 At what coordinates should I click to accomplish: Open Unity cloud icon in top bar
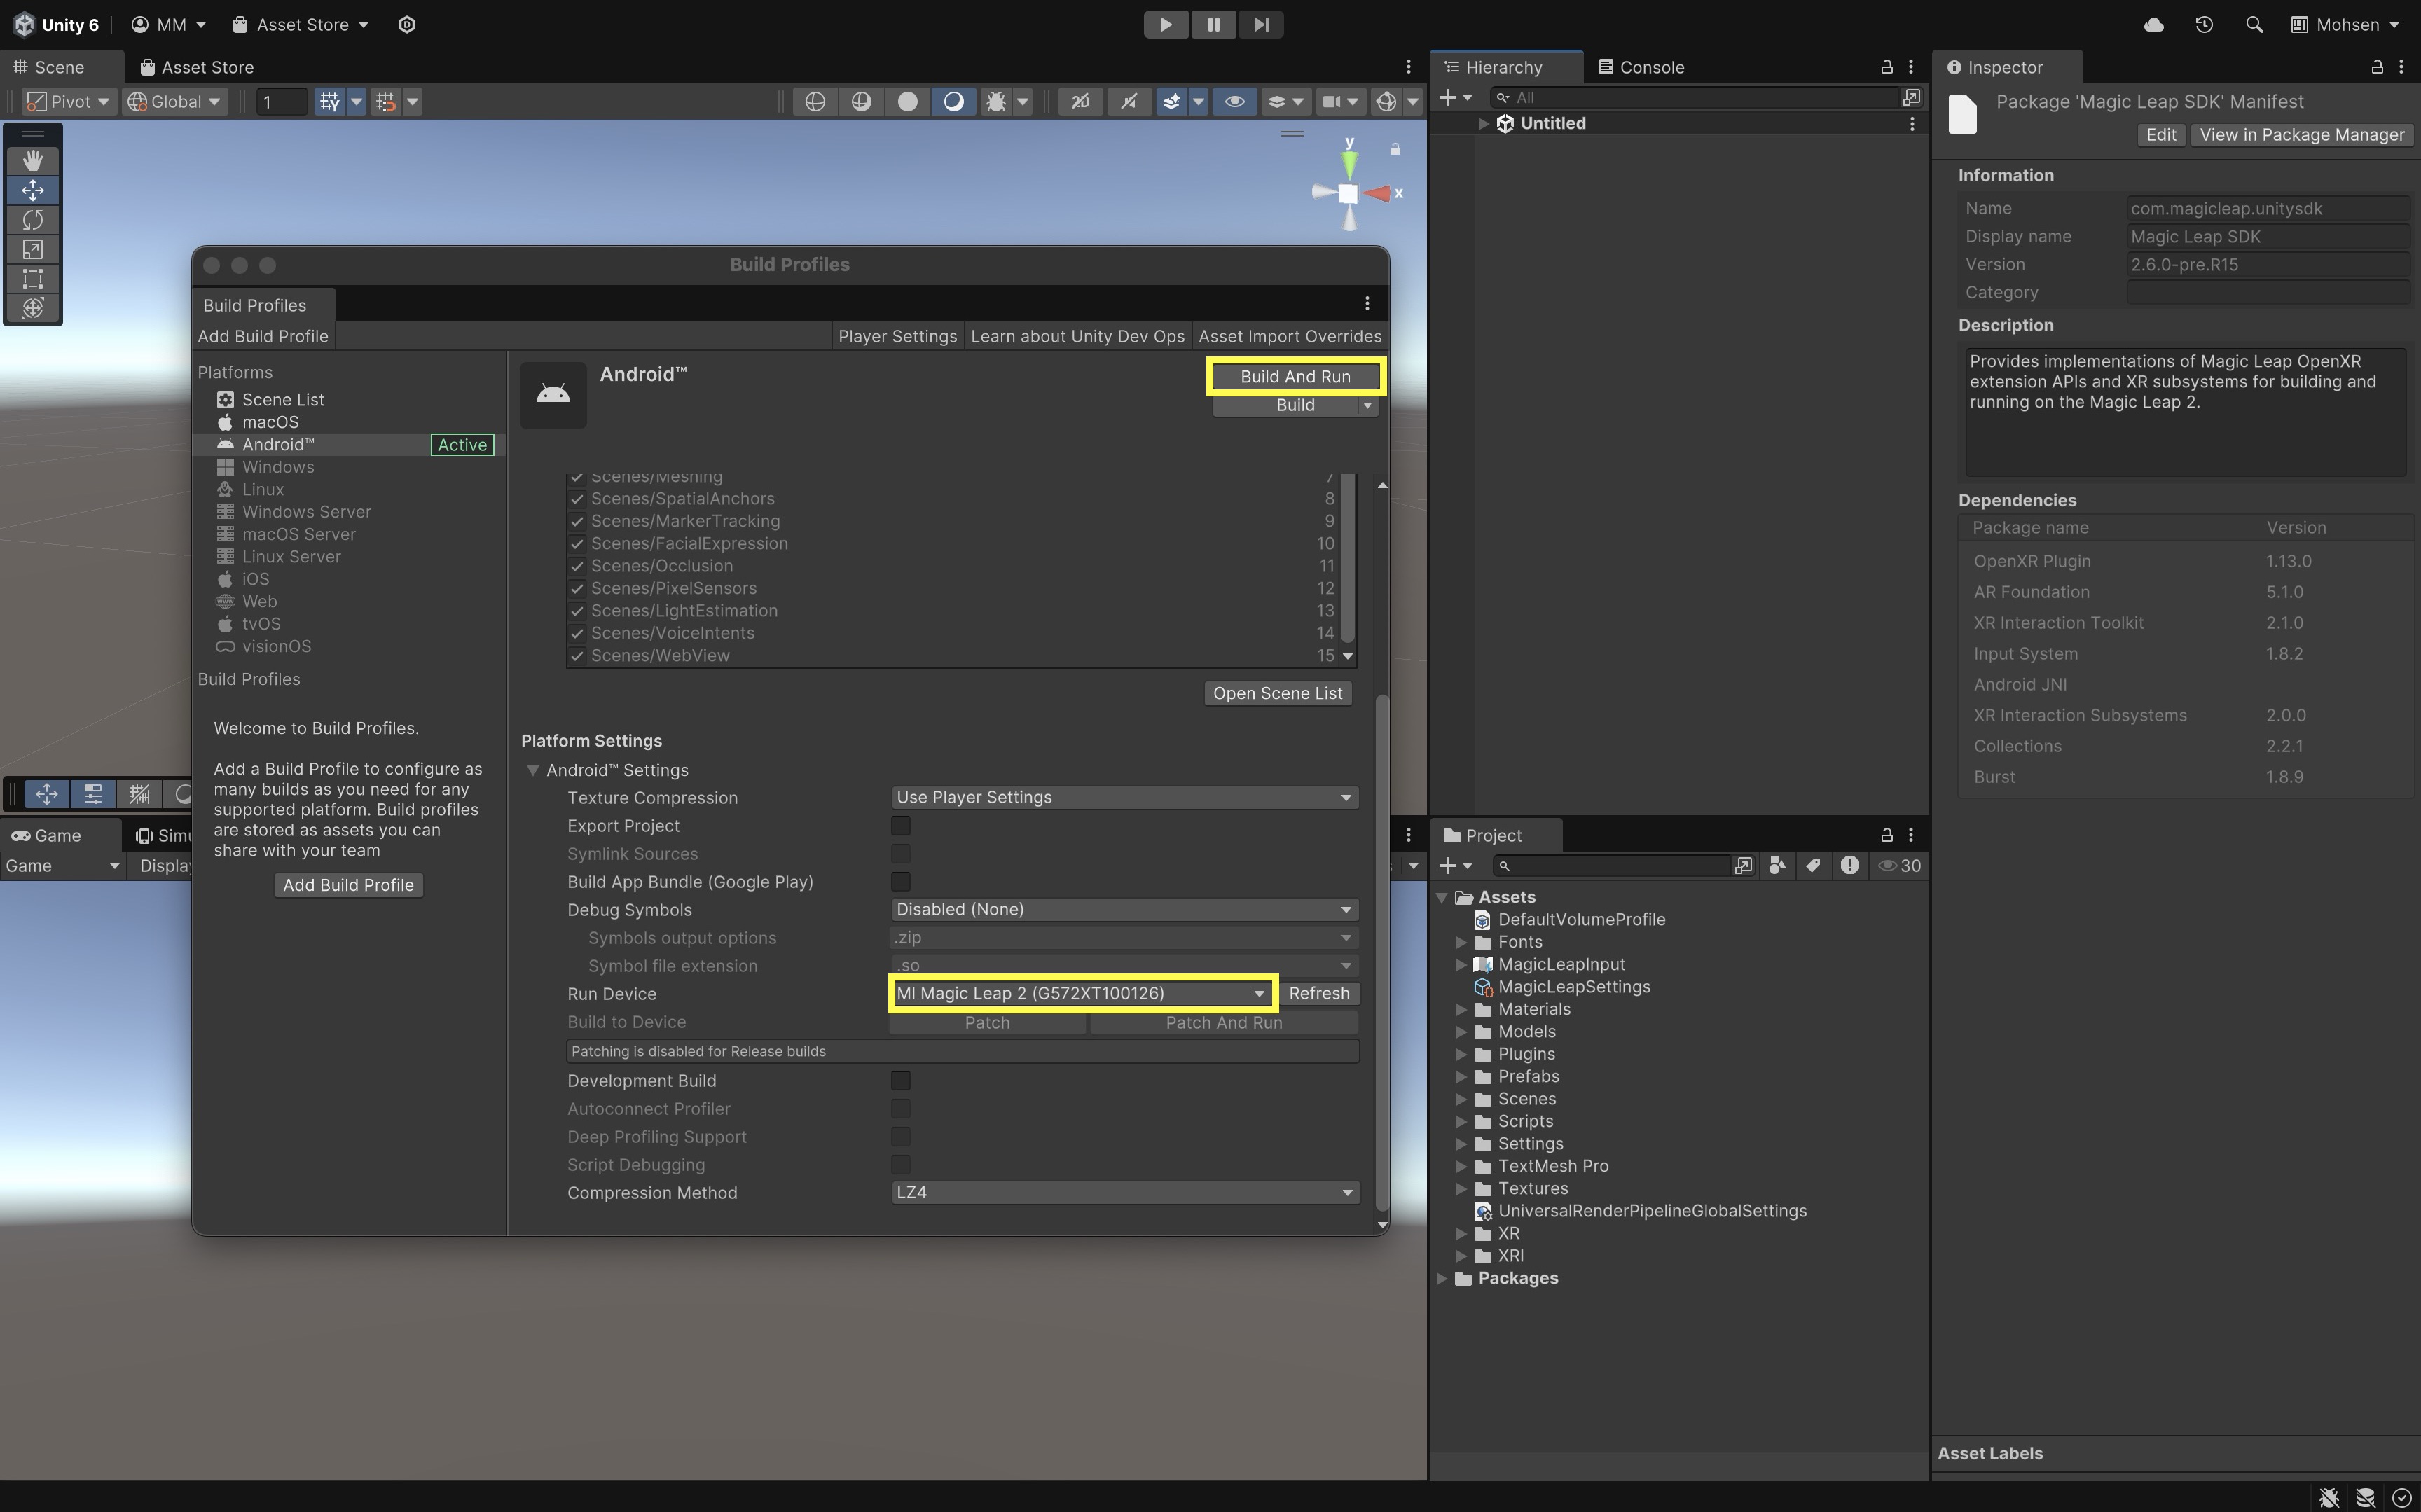click(x=2154, y=24)
